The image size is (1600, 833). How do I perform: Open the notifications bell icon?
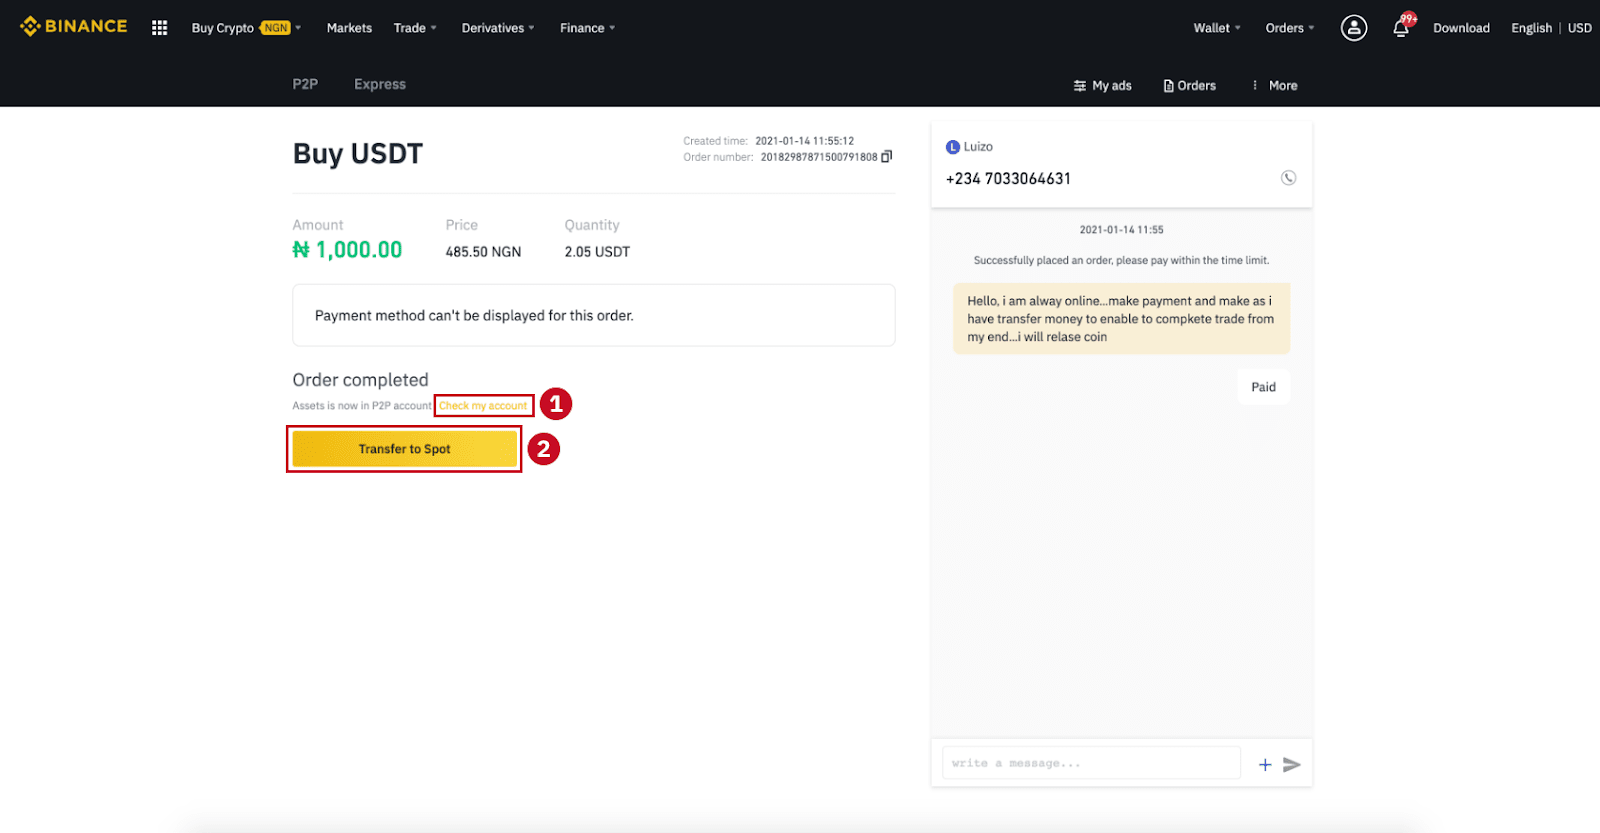coord(1401,28)
